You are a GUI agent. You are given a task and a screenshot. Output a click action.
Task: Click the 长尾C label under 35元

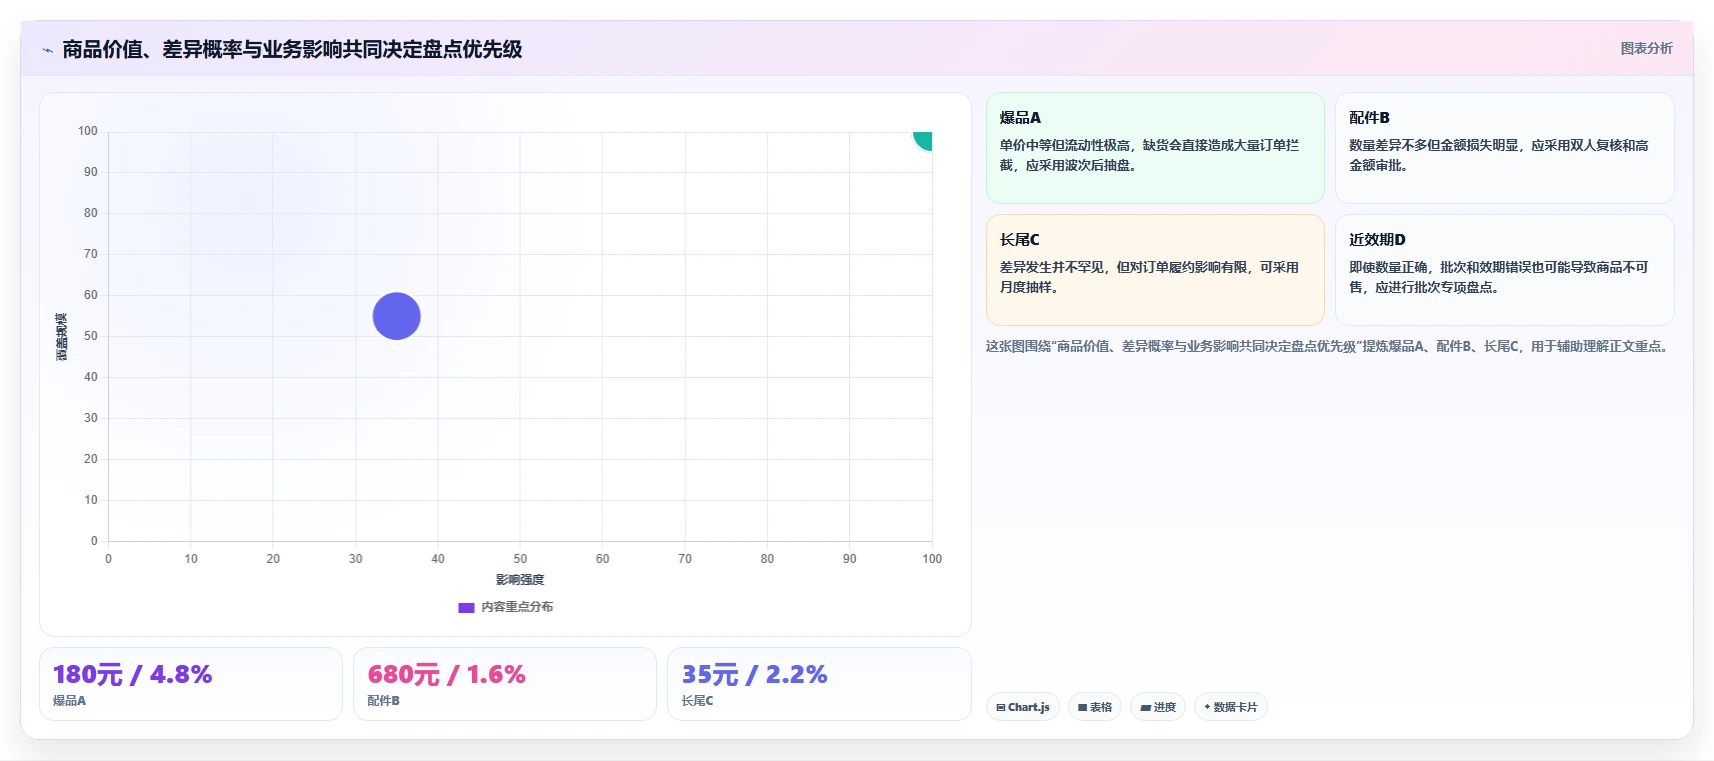(x=697, y=701)
